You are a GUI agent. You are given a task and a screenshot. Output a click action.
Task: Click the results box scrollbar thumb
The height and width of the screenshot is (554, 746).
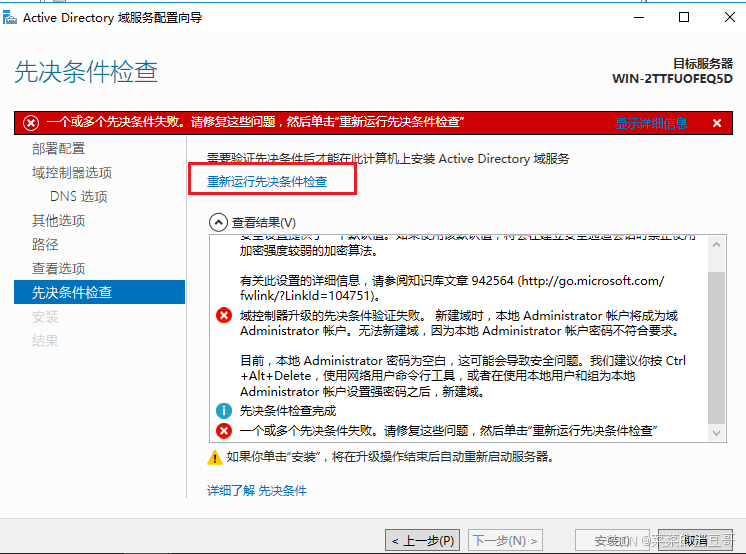717,347
